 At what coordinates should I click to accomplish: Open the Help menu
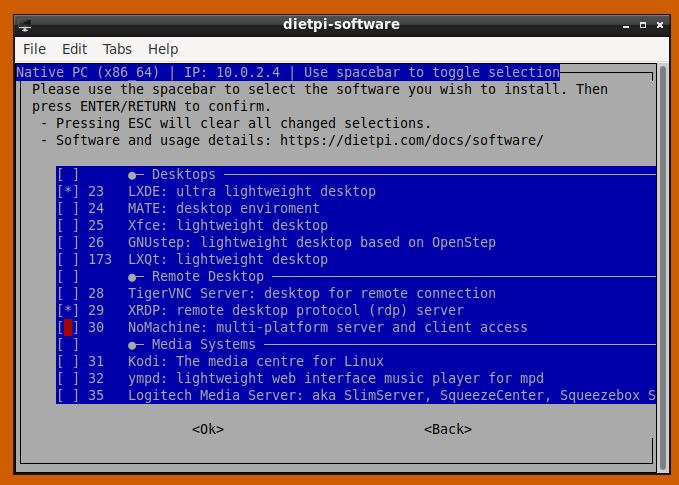(x=163, y=49)
